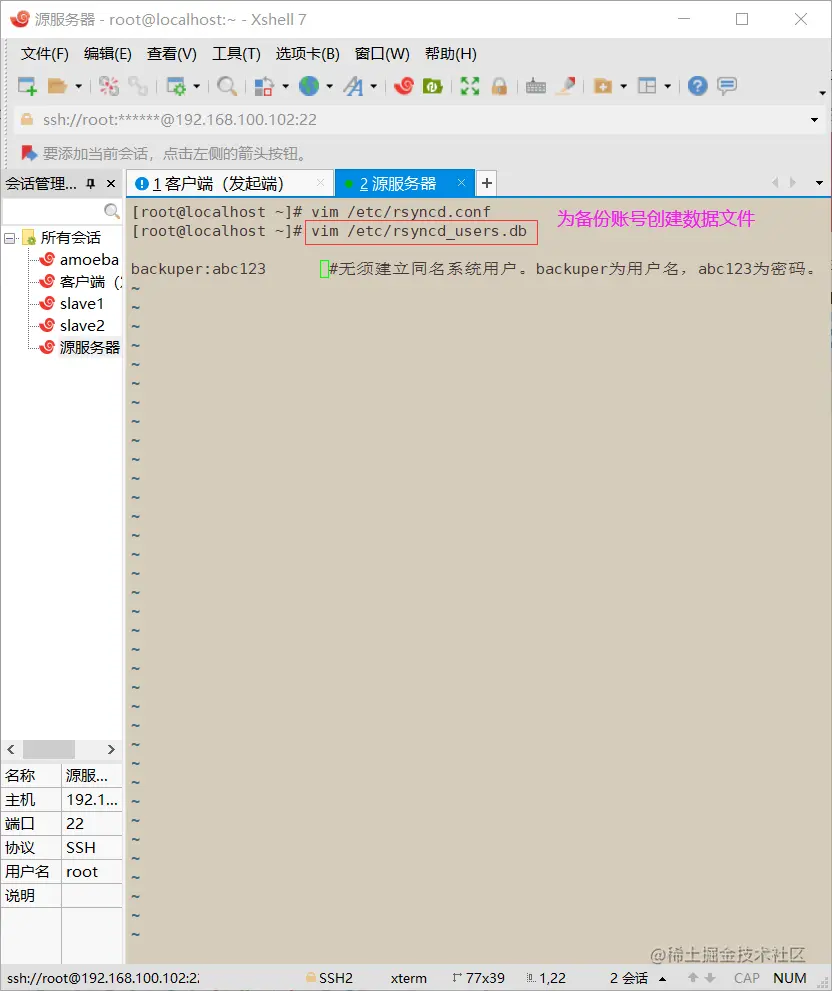Viewport: 832px width, 991px height.
Task: Click the Find magnifier toolbar icon
Action: pyautogui.click(x=226, y=86)
